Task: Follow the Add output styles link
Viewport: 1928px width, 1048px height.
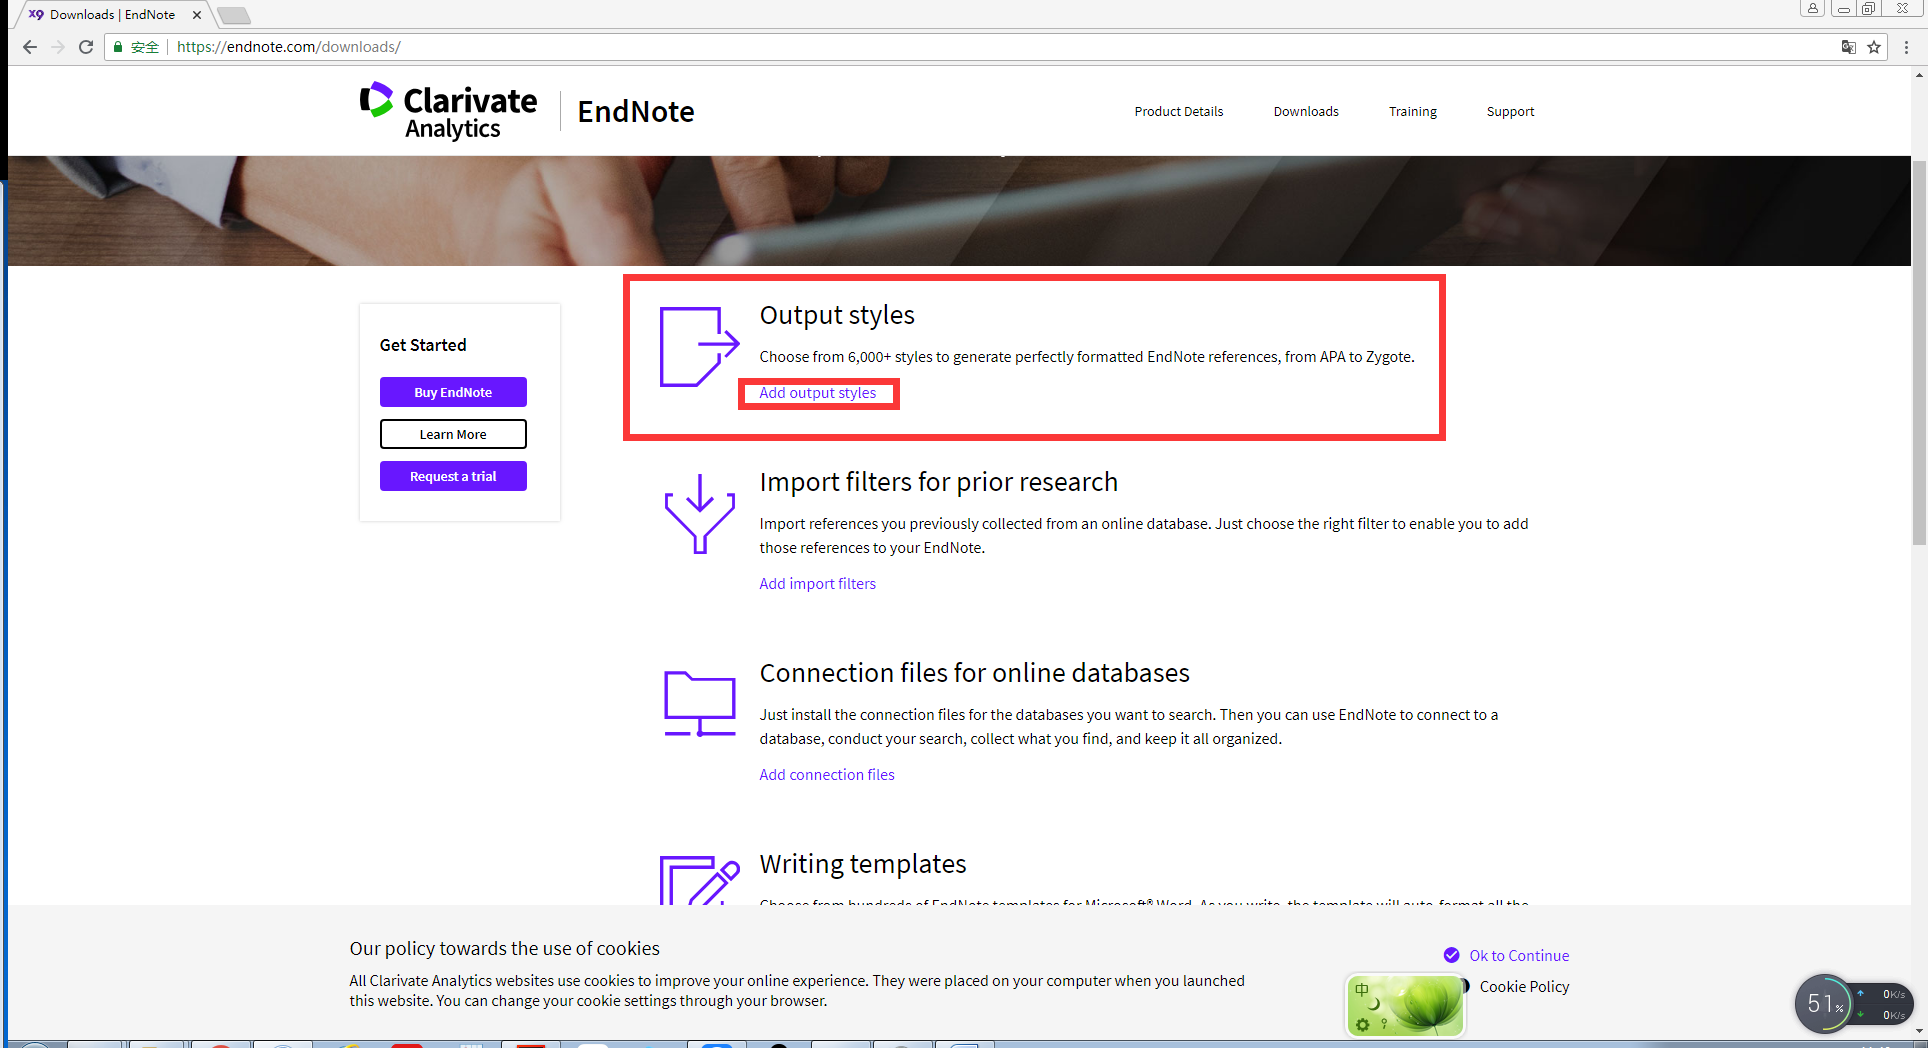Action: point(818,393)
